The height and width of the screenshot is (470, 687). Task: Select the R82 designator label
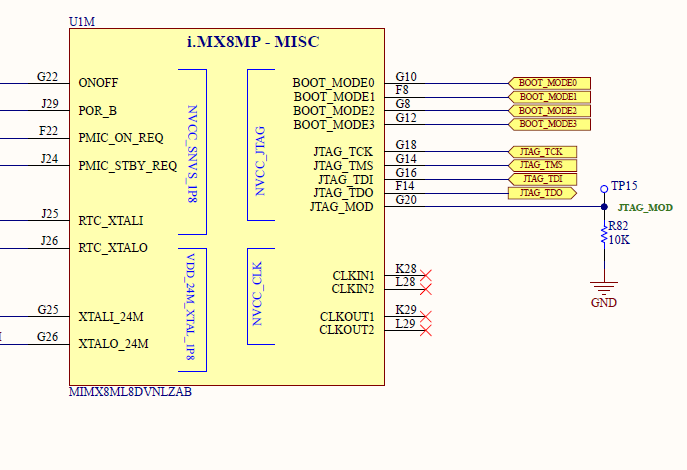click(x=618, y=226)
